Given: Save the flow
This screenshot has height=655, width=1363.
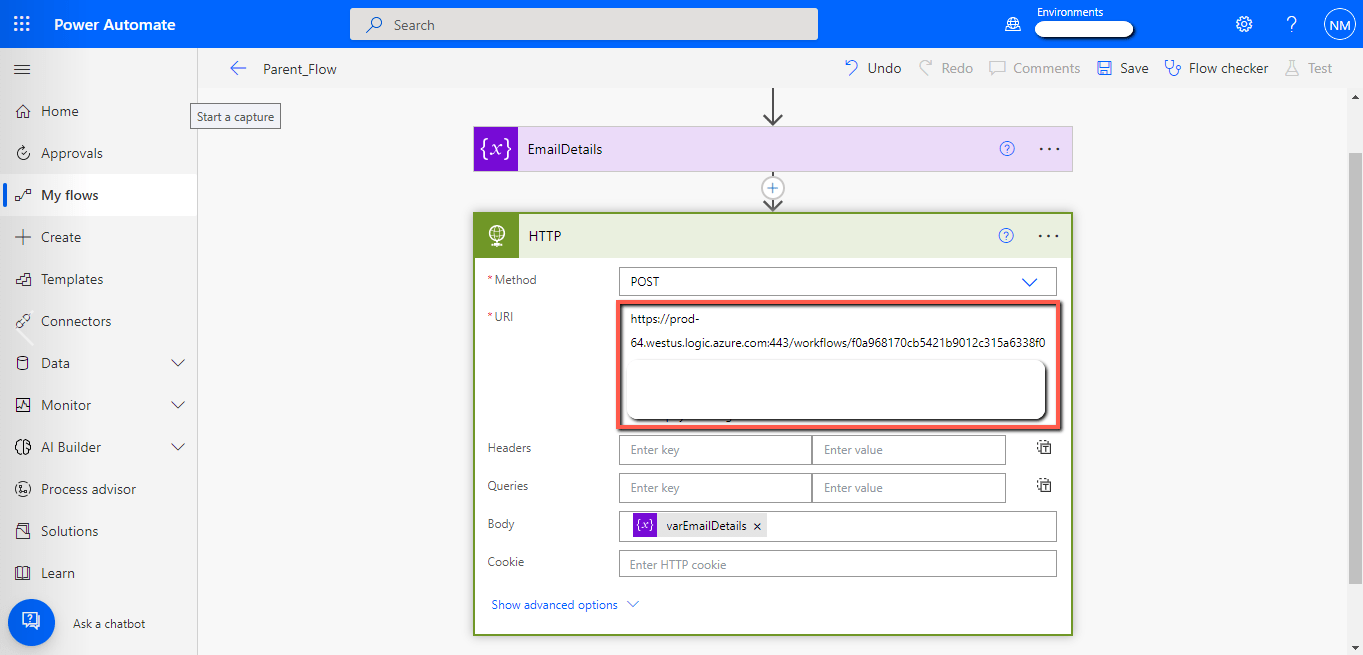Looking at the screenshot, I should click(x=1122, y=68).
